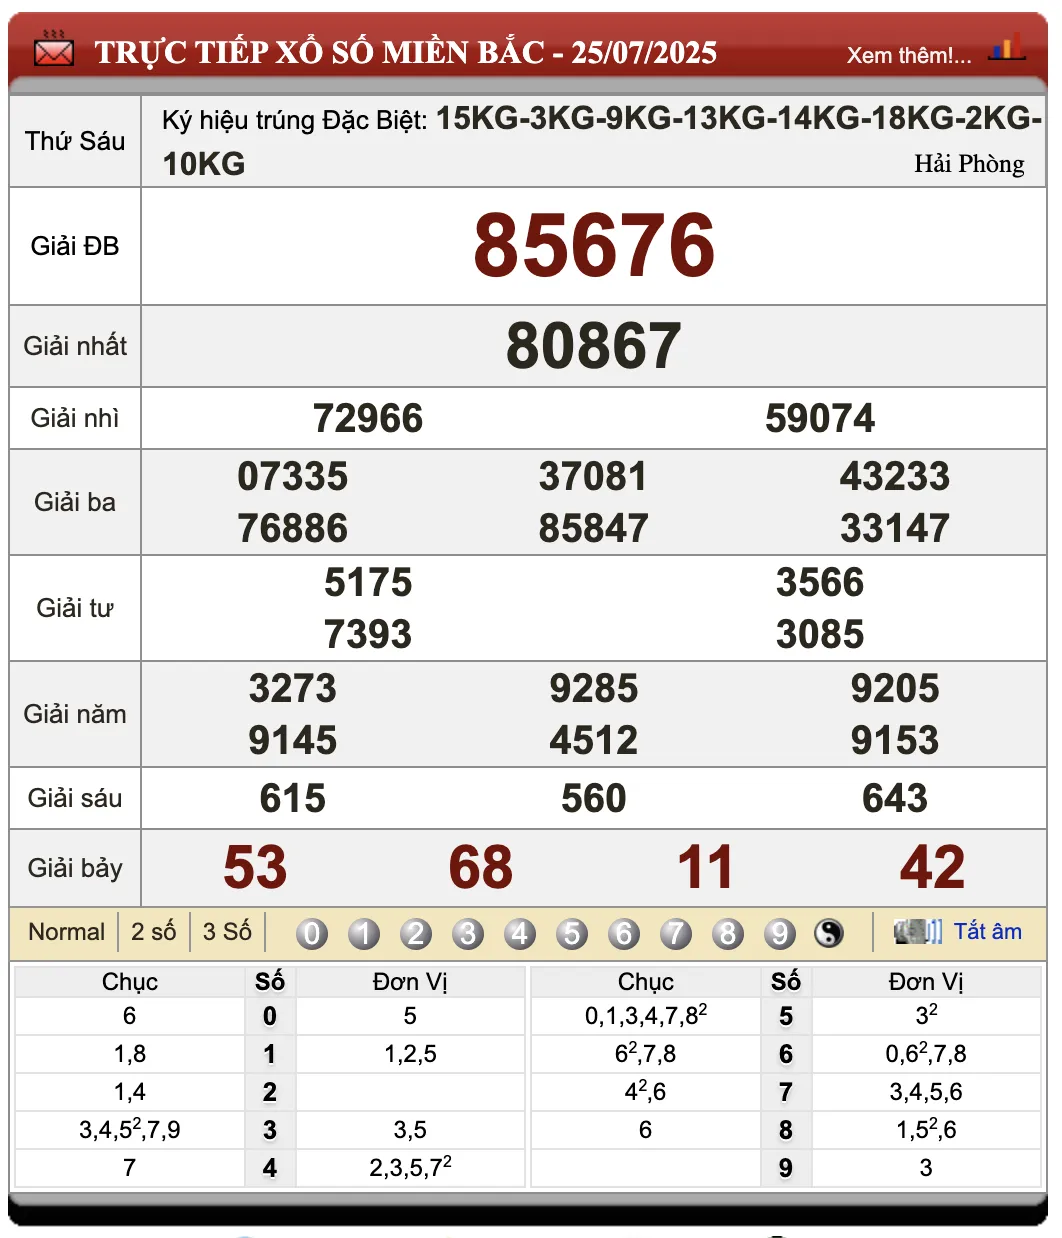Open the Xem thêm! link

pos(908,56)
